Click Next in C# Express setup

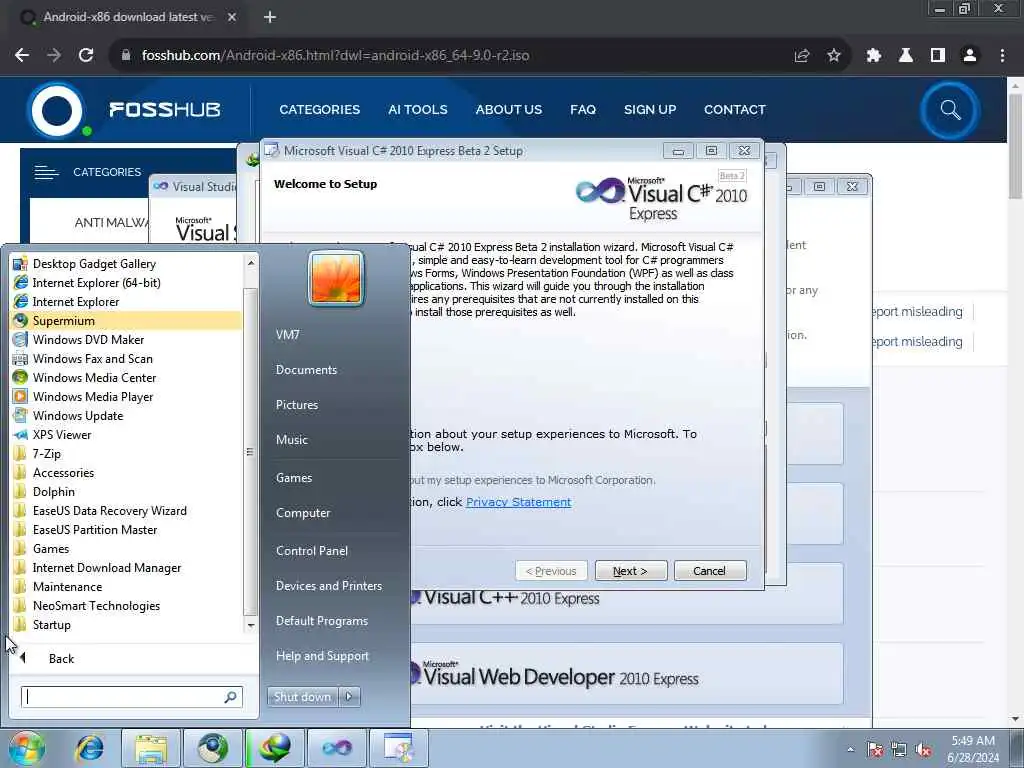coord(631,571)
